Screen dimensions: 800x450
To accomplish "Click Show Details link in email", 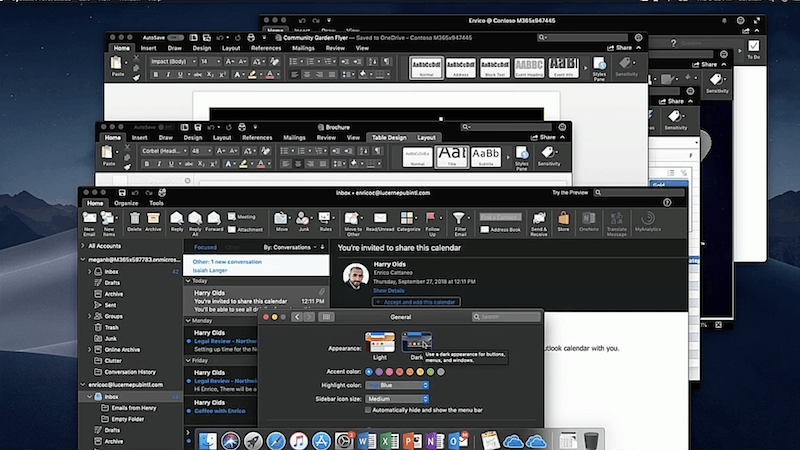I will [388, 291].
